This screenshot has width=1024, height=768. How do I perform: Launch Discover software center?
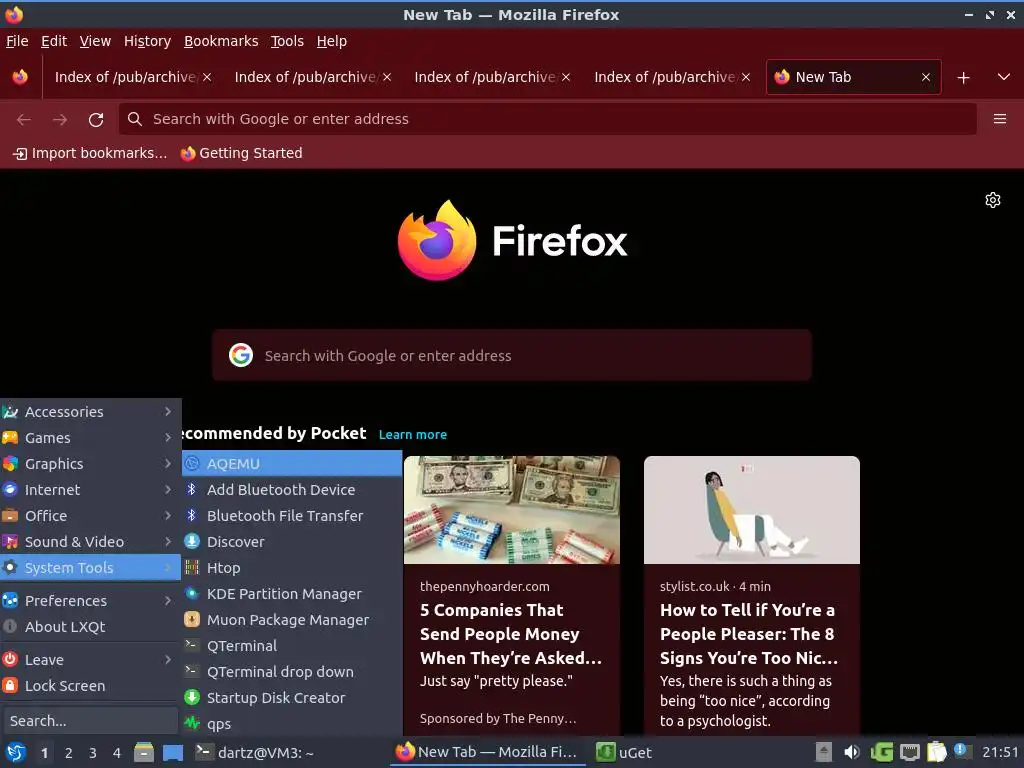[x=292, y=542]
